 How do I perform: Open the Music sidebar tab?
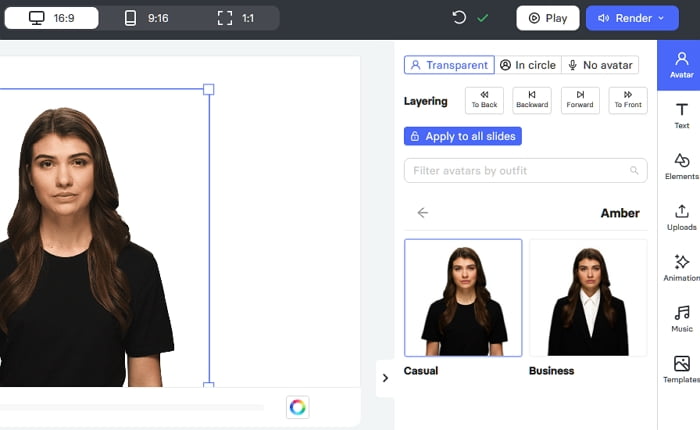click(681, 319)
